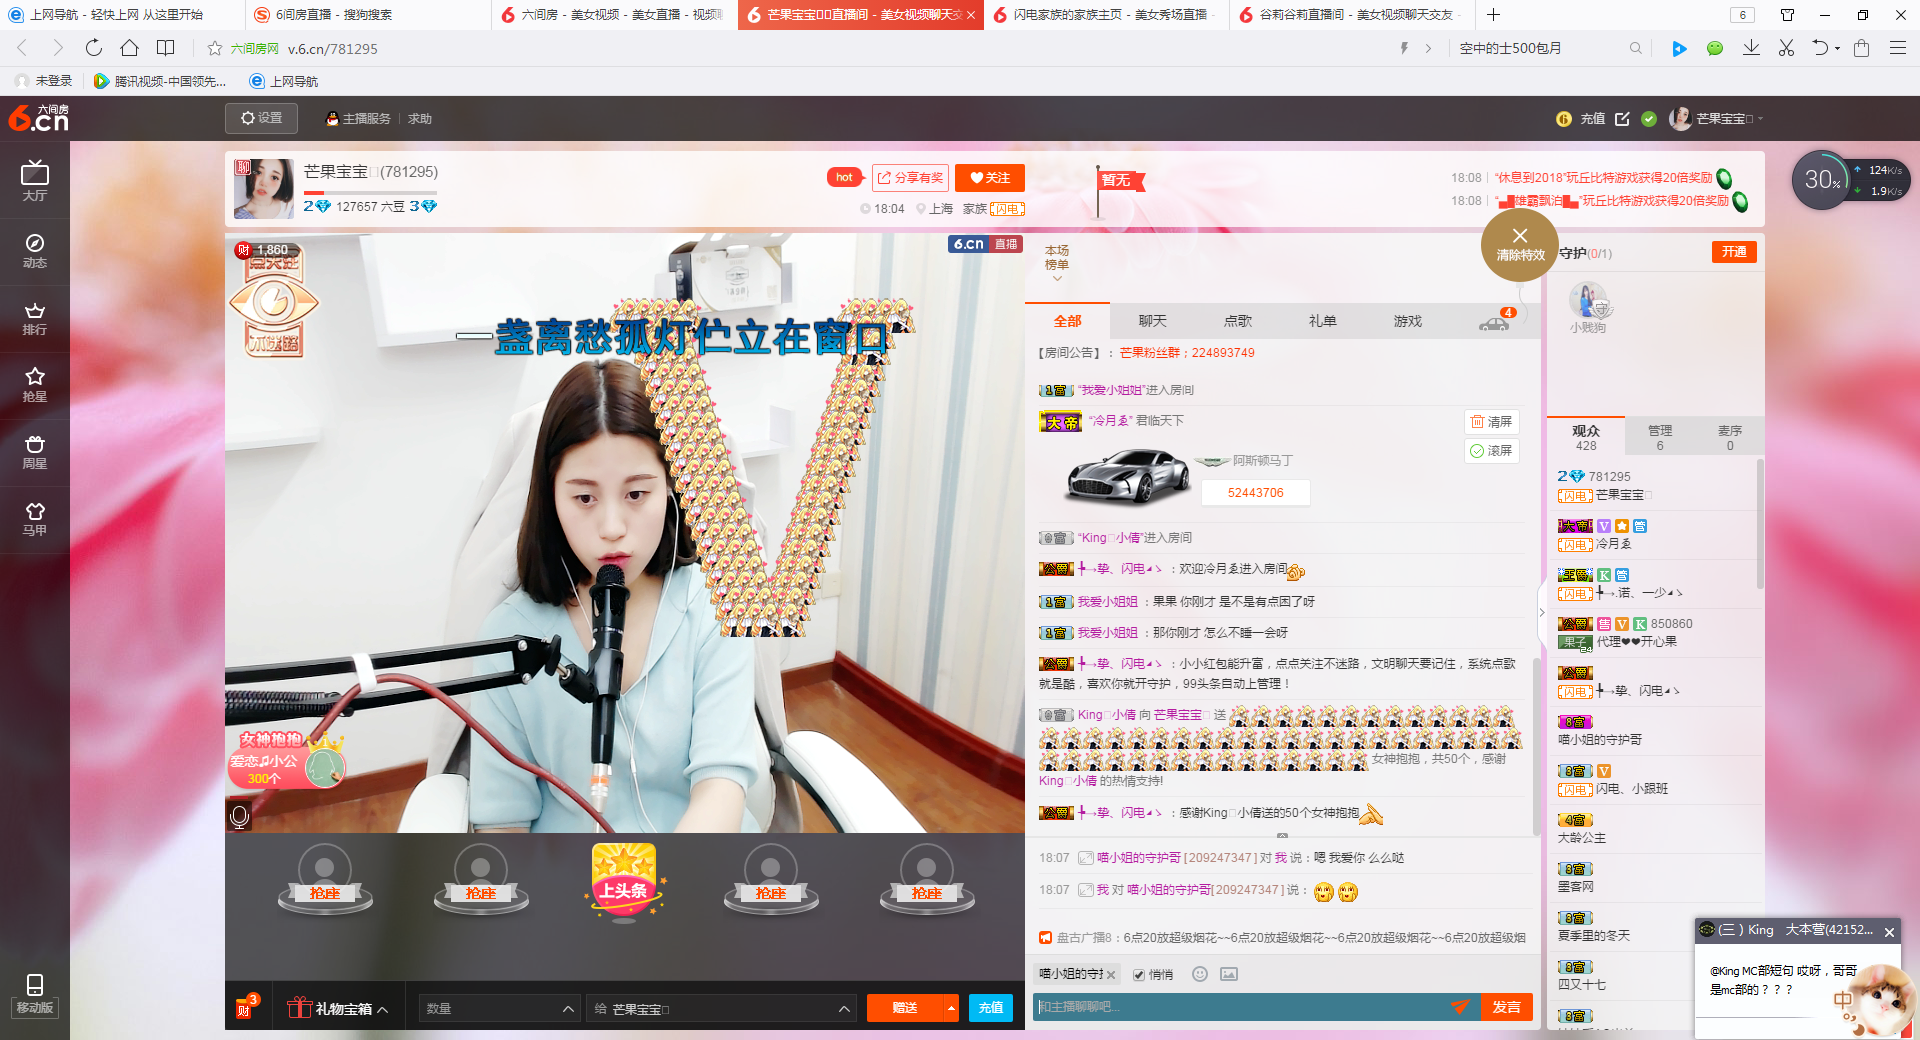The image size is (1920, 1040).
Task: Open the 闪电家族的家族主页 browser tab
Action: [x=1107, y=15]
